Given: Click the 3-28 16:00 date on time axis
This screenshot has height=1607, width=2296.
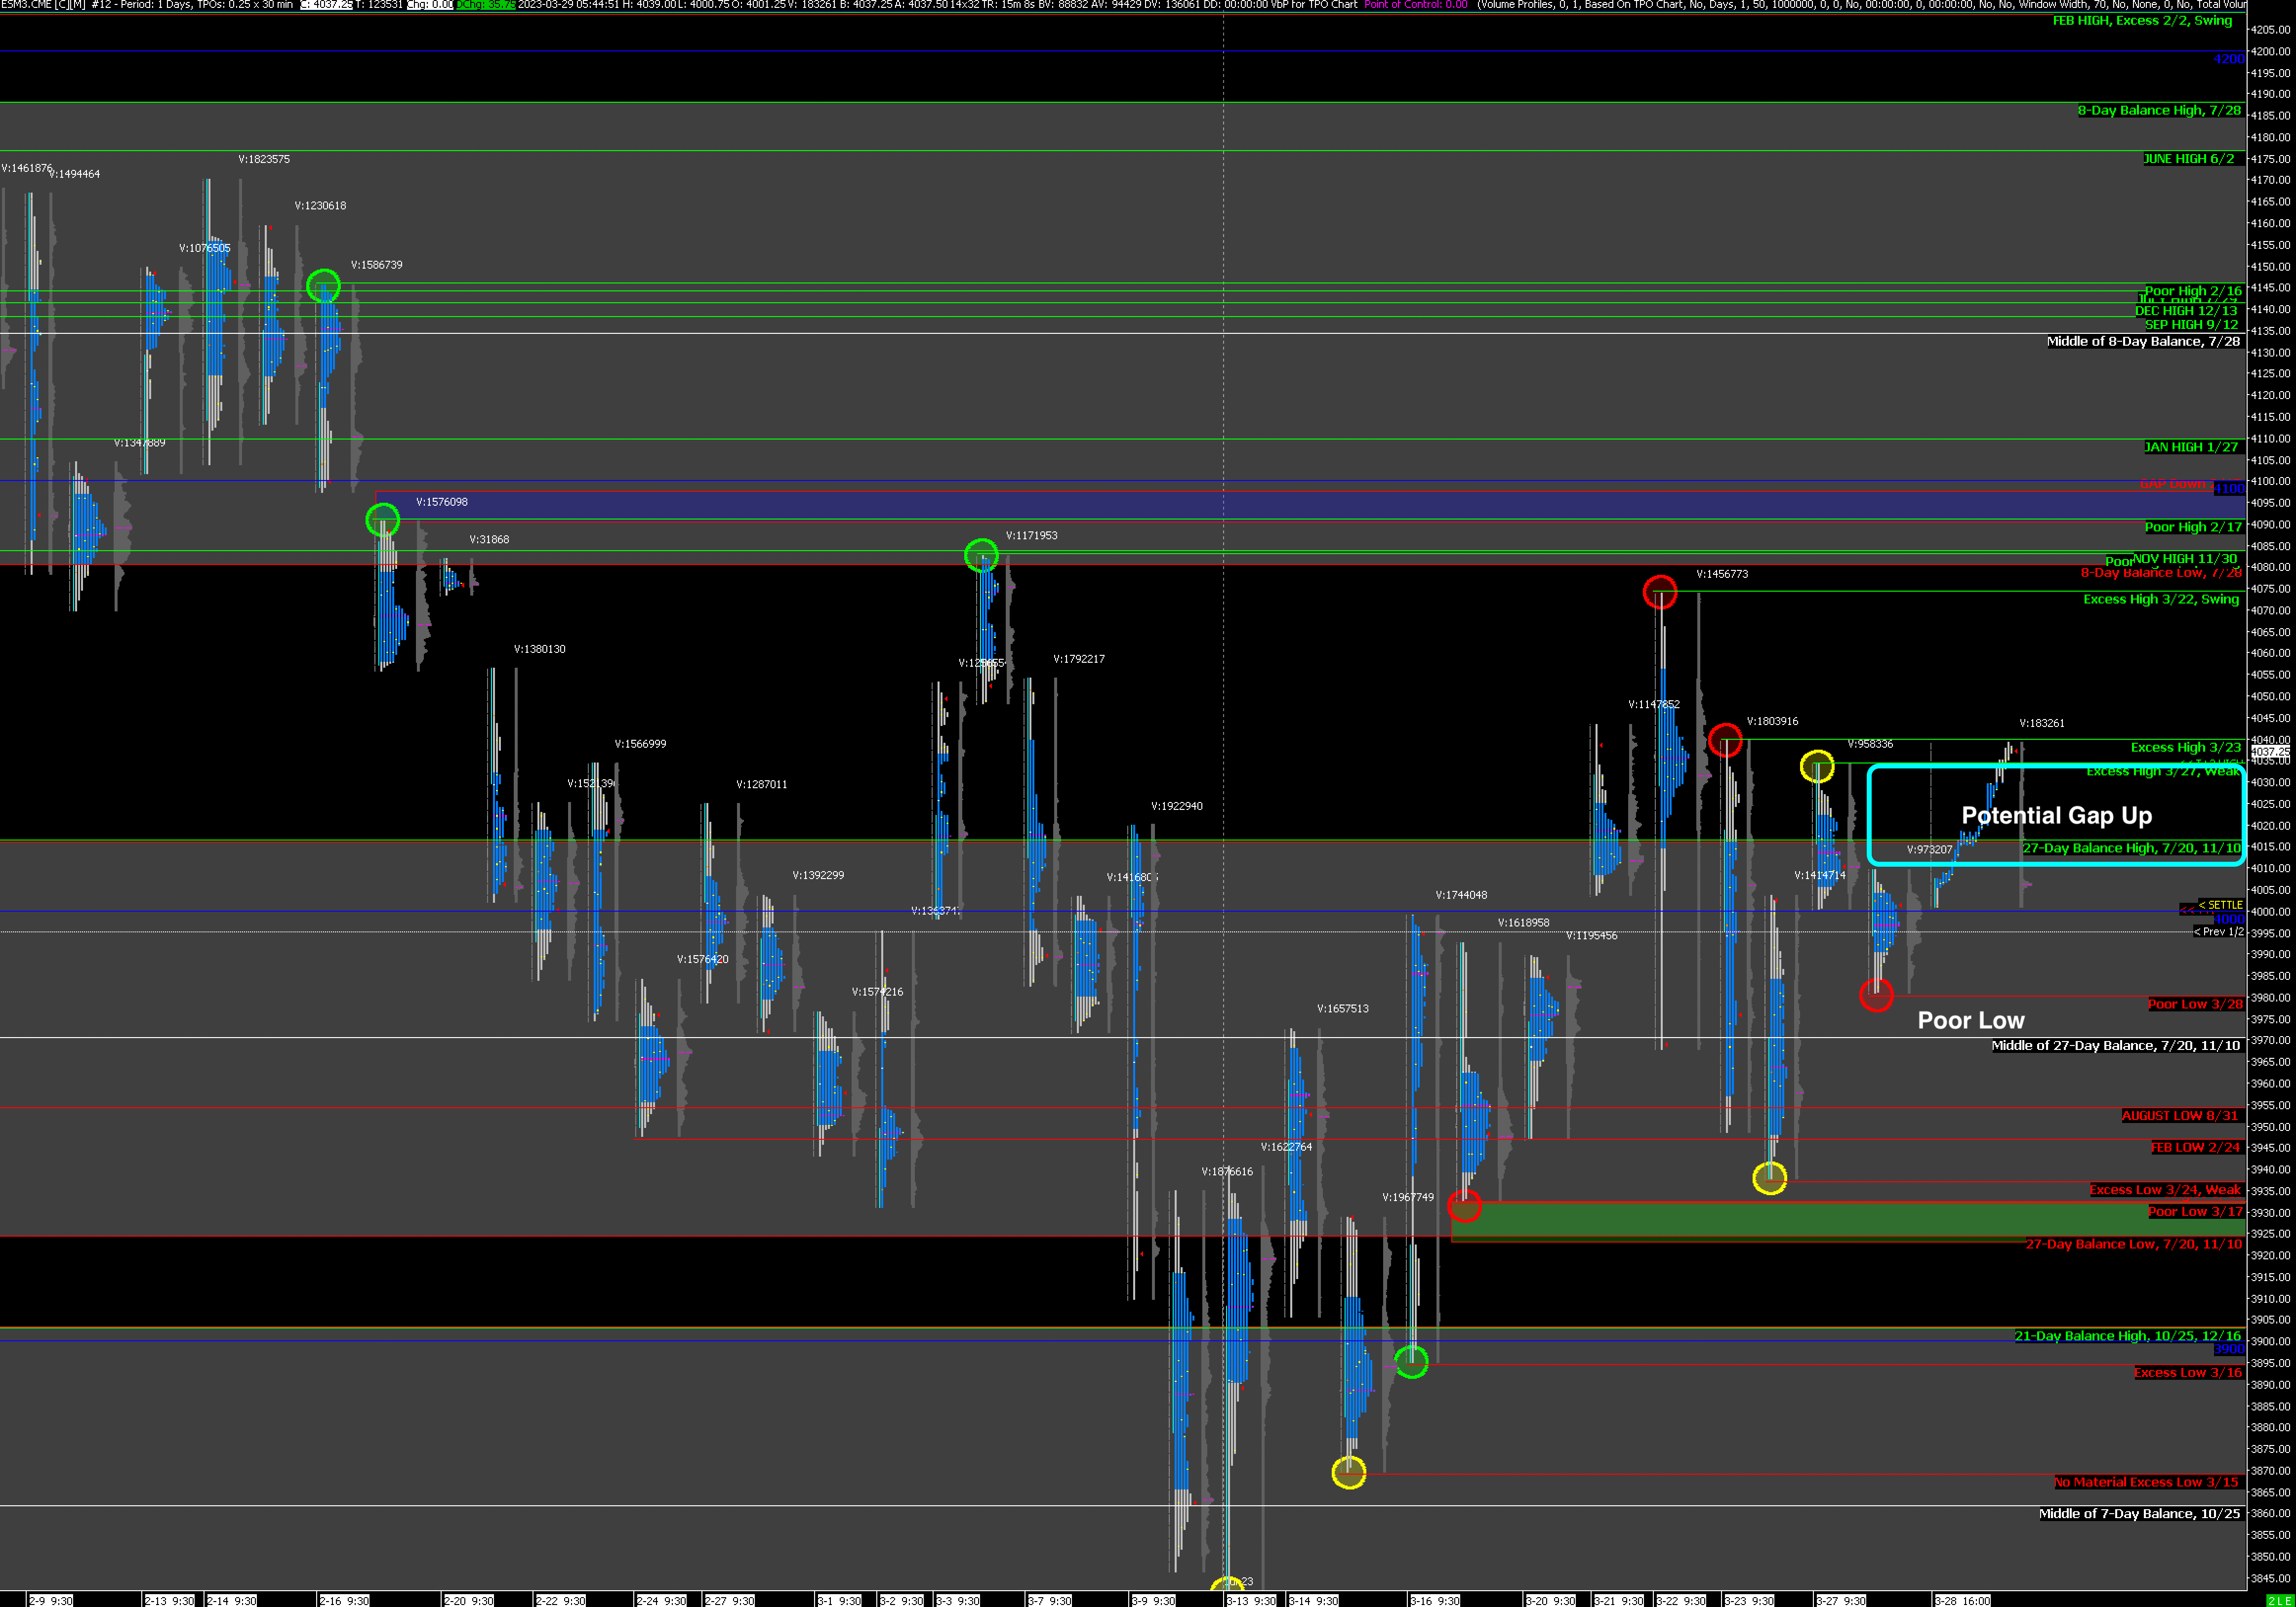Looking at the screenshot, I should (x=1963, y=1600).
